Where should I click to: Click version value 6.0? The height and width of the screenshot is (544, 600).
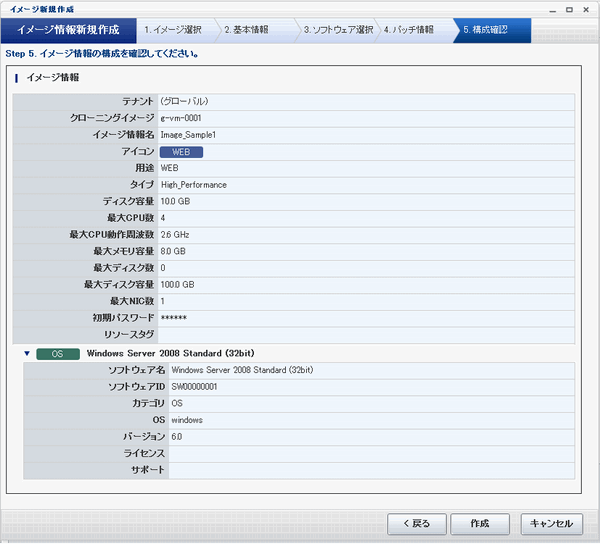(x=177, y=437)
